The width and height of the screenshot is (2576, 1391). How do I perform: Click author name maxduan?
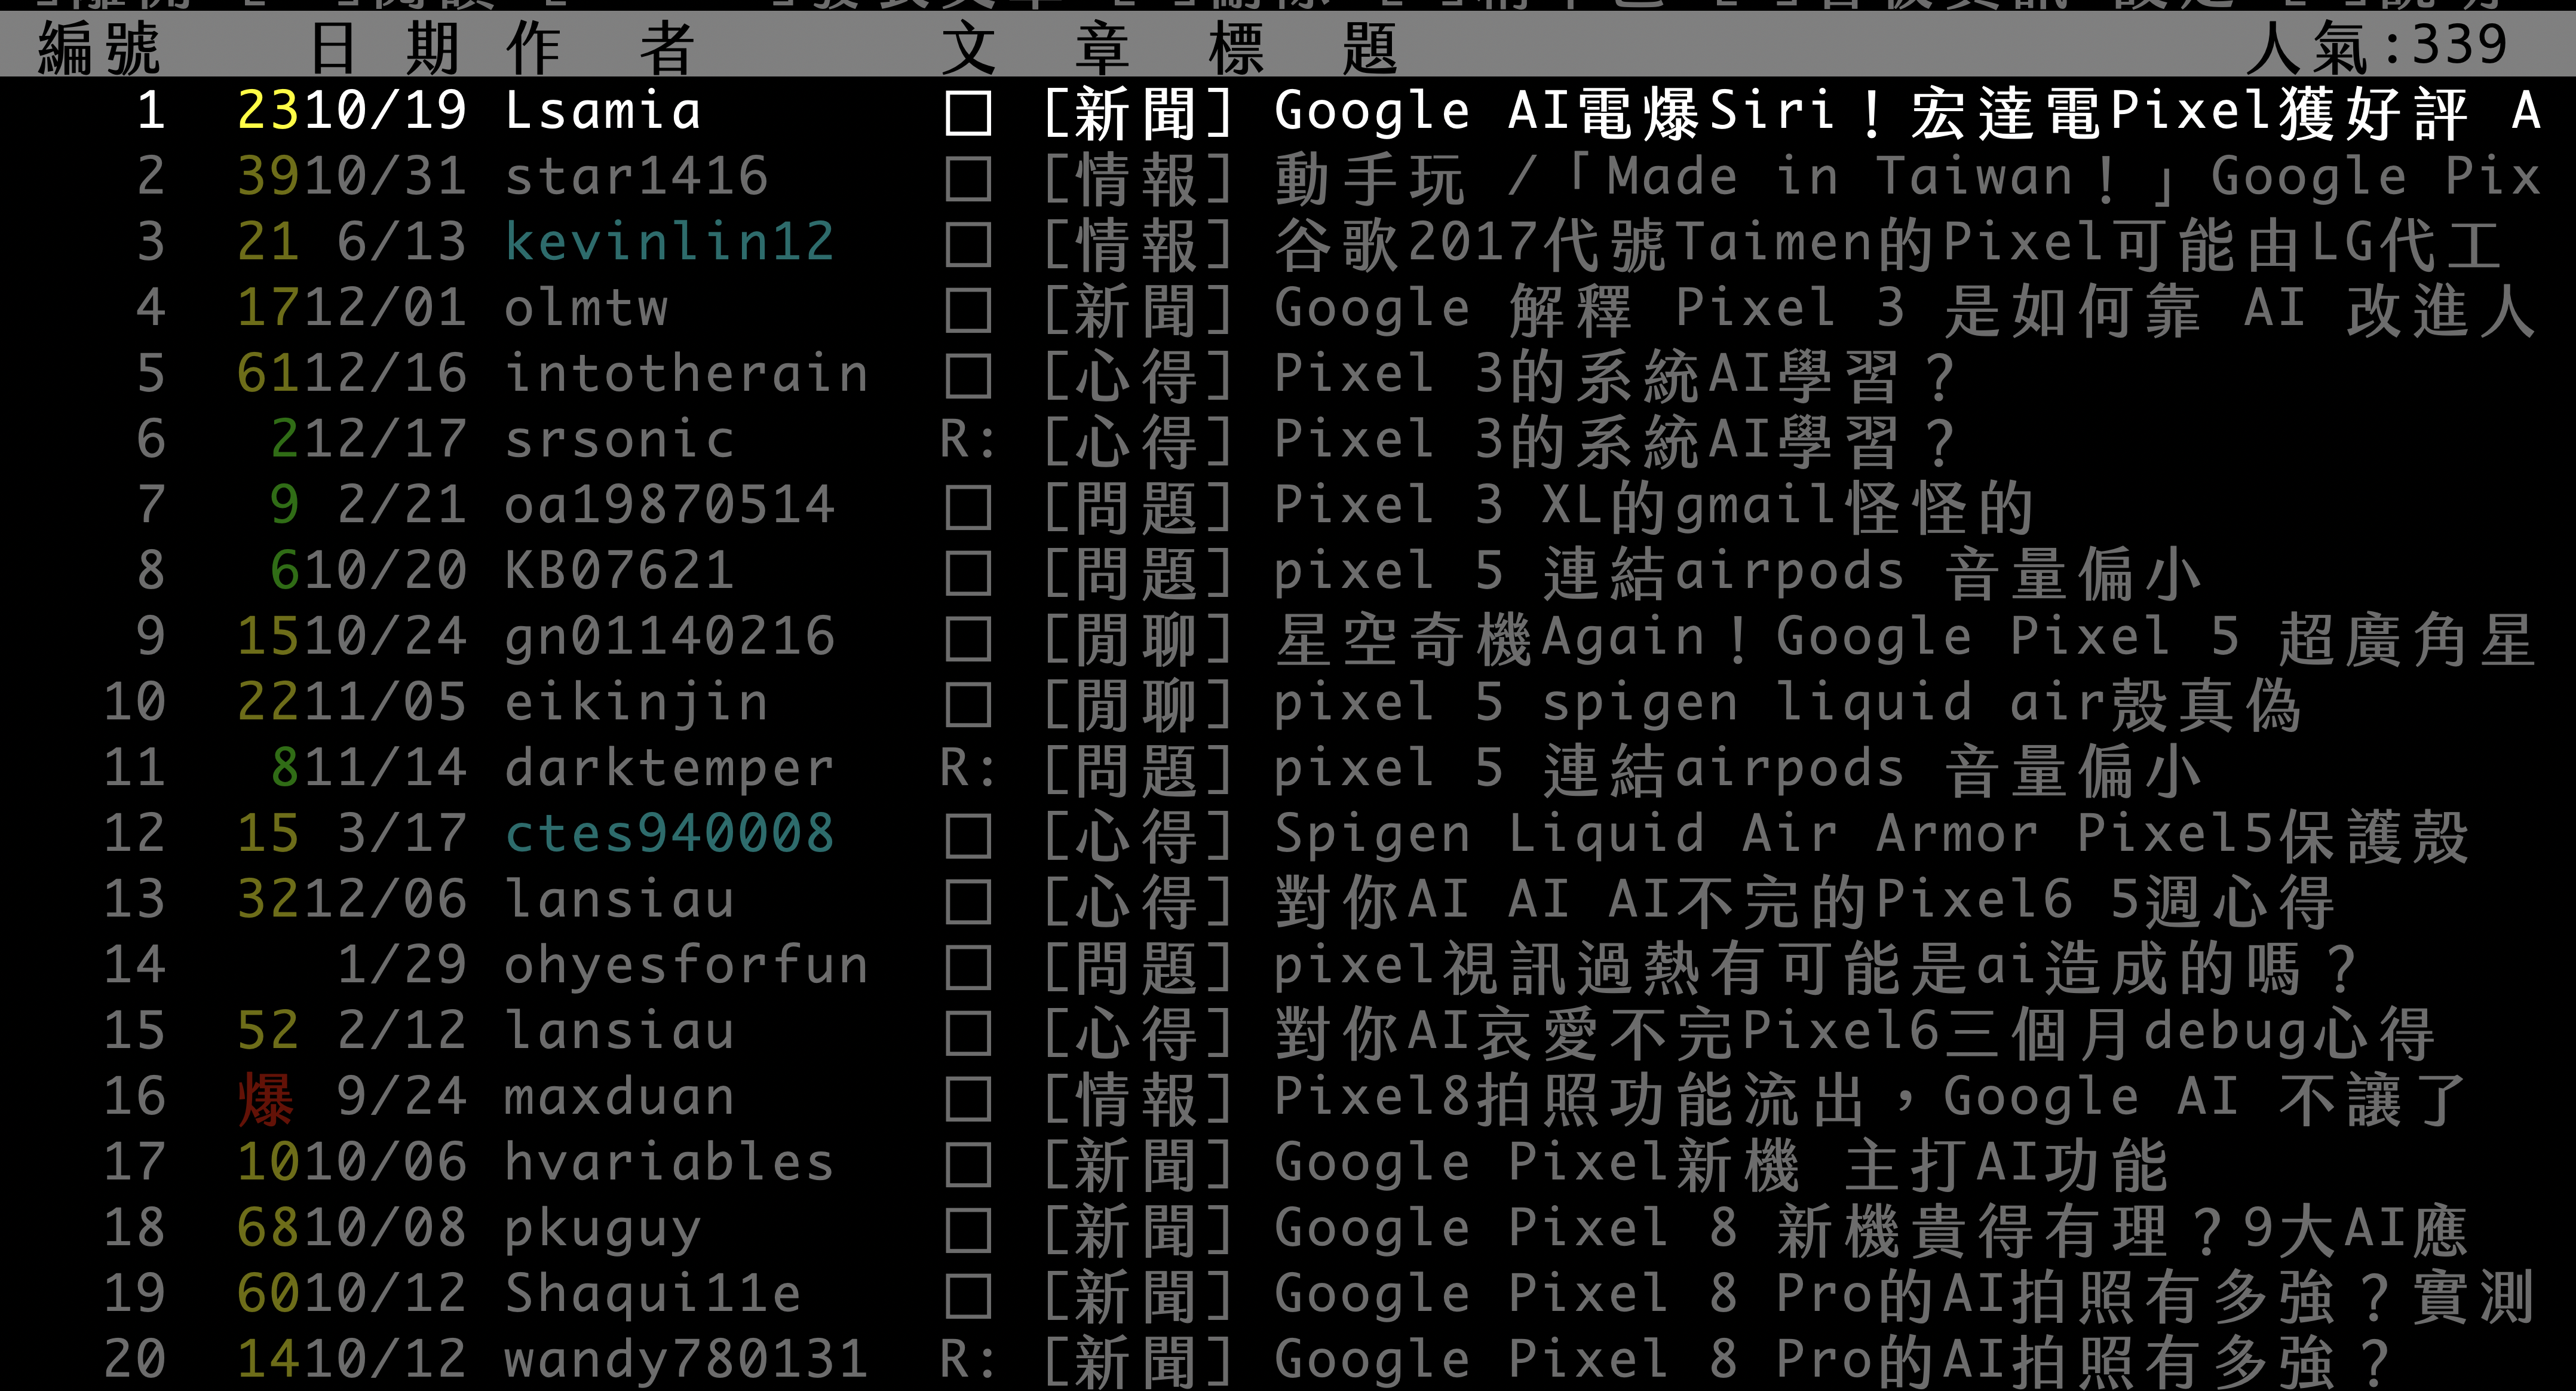(619, 1098)
